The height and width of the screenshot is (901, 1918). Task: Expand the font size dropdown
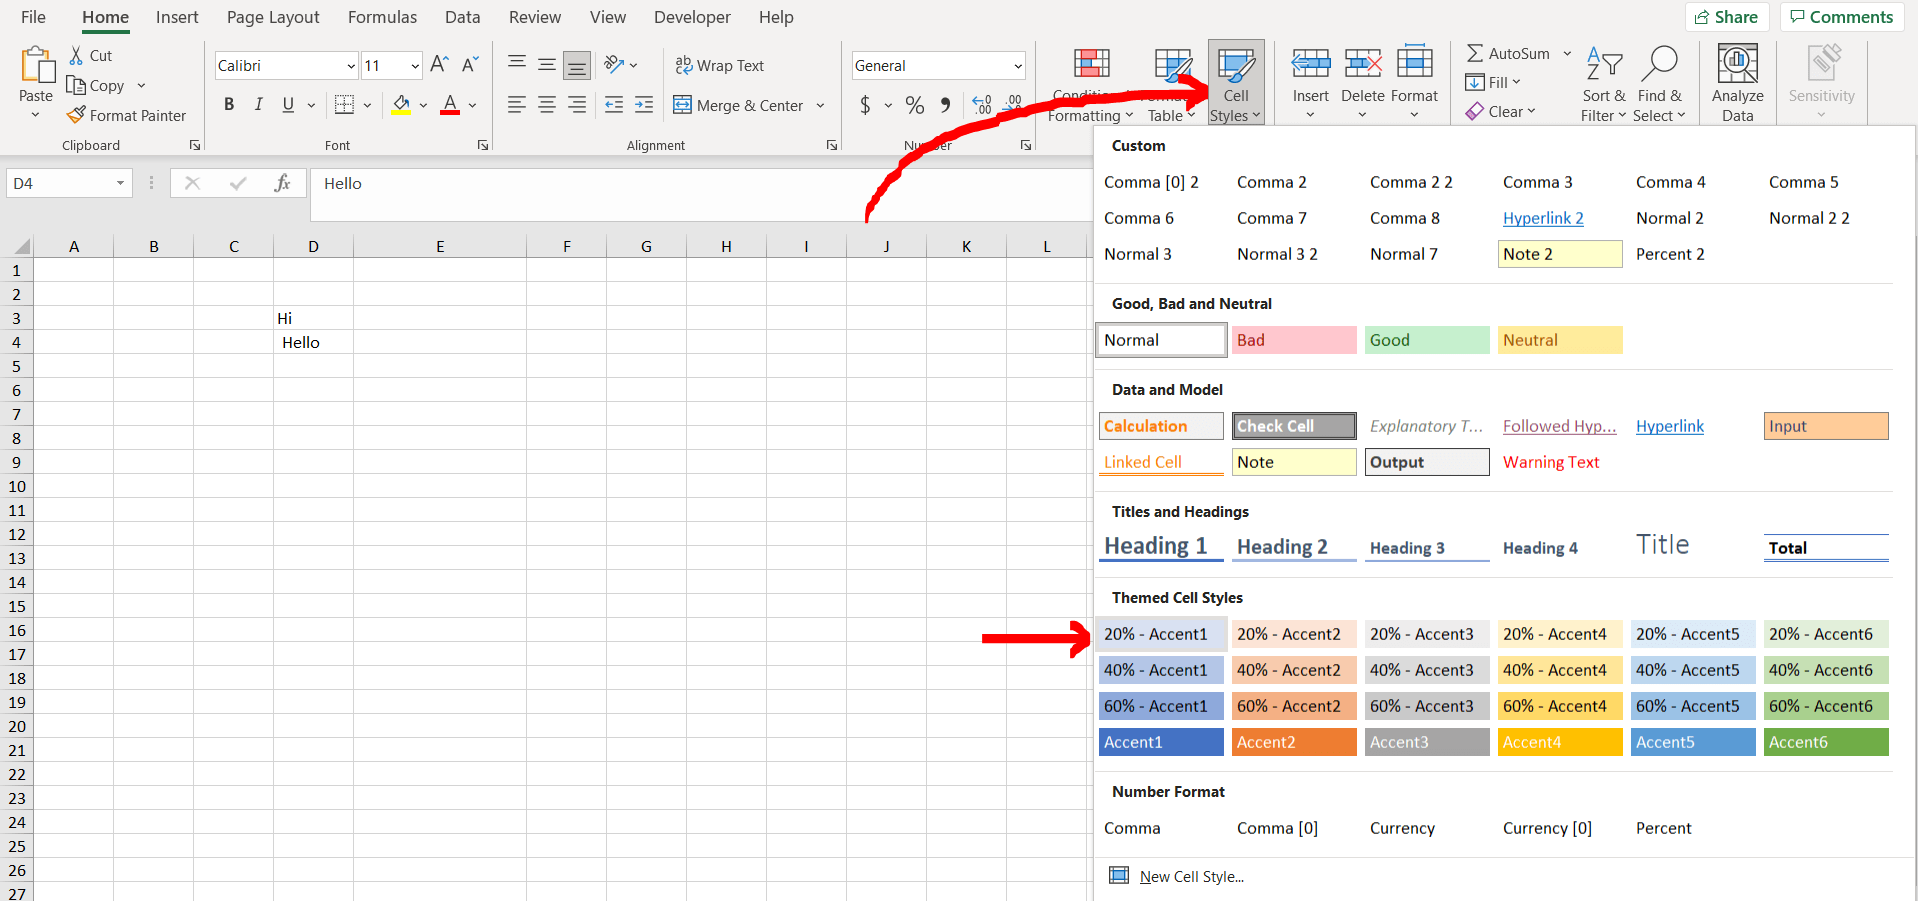click(x=413, y=64)
